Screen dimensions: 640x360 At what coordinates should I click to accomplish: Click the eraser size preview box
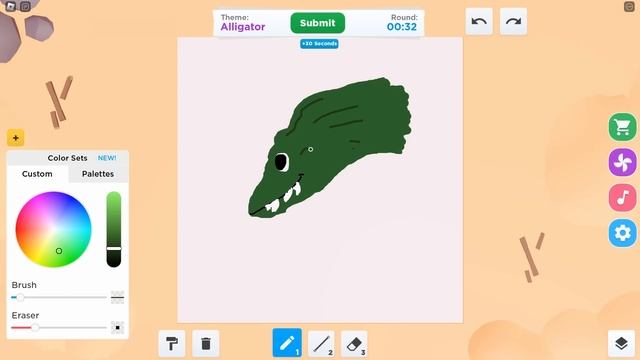coord(118,327)
